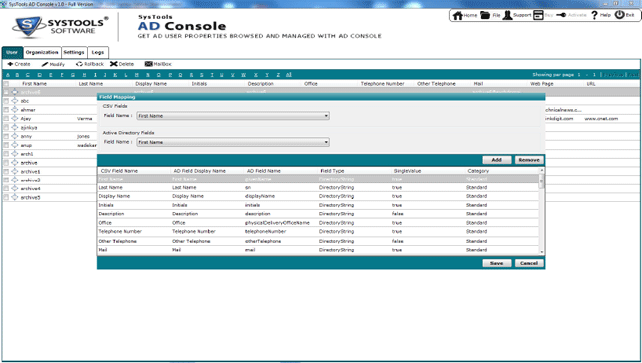Click user icon beside archive5 row
The image size is (642, 363).
pyautogui.click(x=15, y=197)
